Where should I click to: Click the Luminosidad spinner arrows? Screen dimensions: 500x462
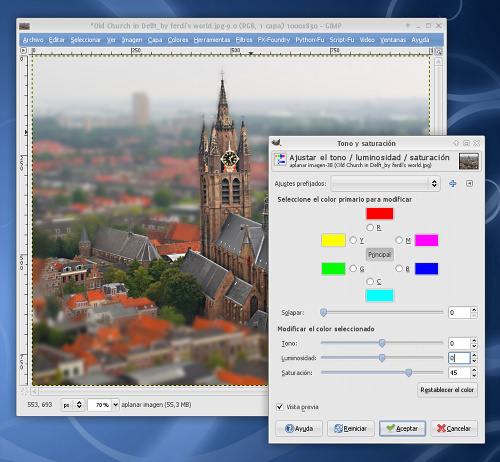coord(474,358)
